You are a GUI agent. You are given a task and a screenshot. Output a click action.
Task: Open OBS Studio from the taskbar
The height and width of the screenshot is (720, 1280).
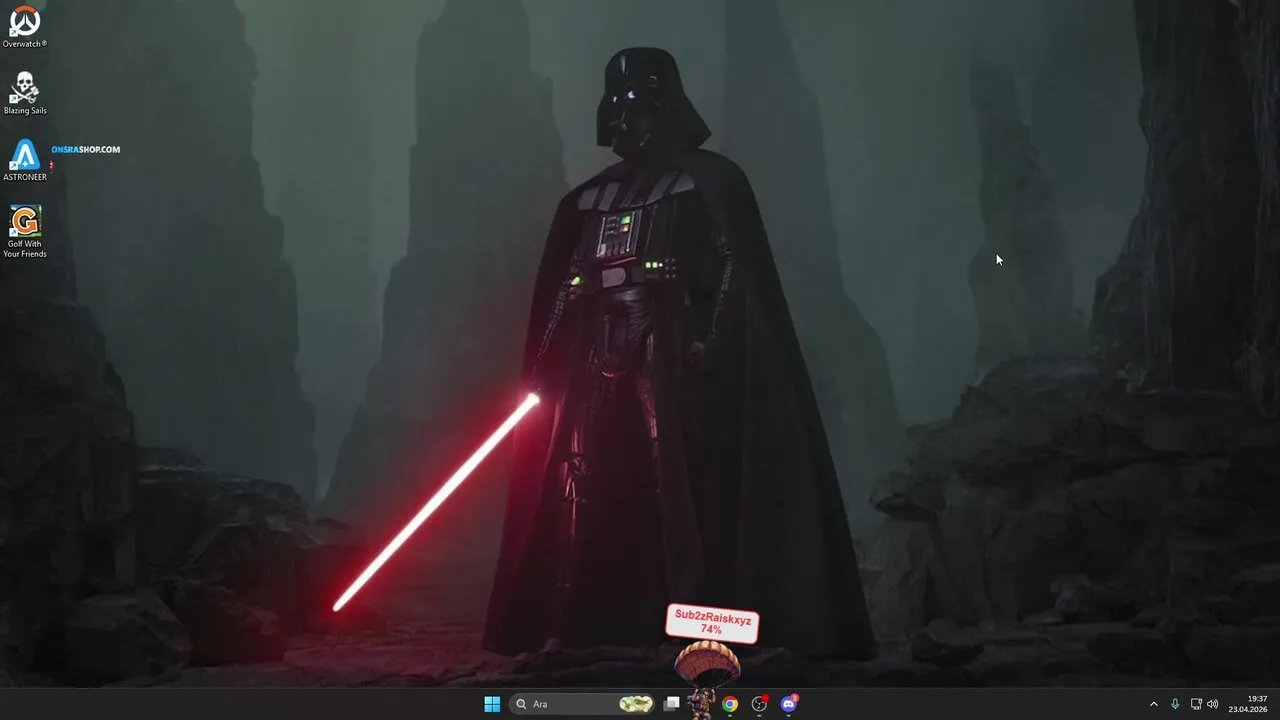760,704
